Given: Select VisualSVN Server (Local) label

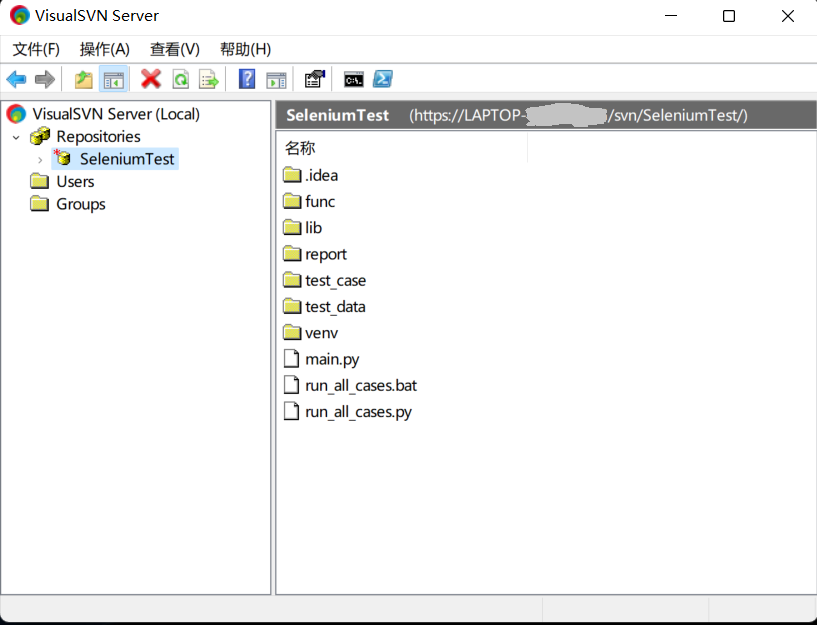Looking at the screenshot, I should coord(116,114).
